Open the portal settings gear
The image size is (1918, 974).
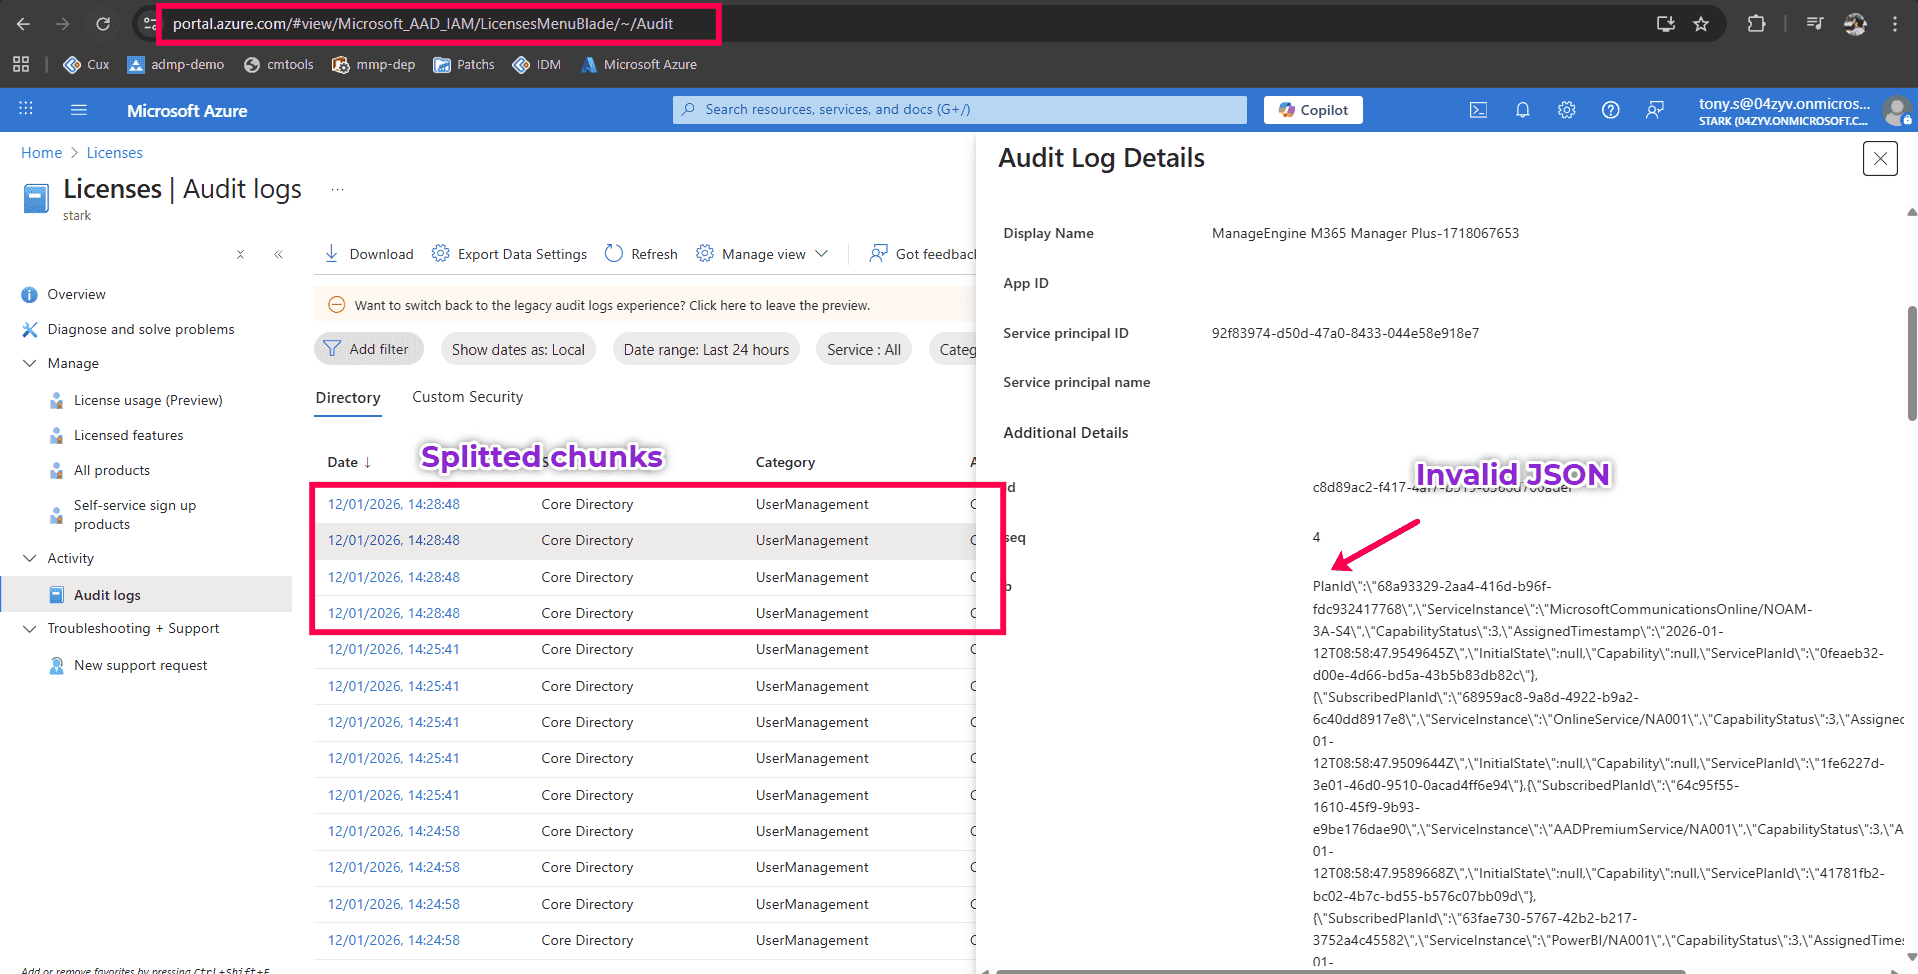tap(1566, 109)
